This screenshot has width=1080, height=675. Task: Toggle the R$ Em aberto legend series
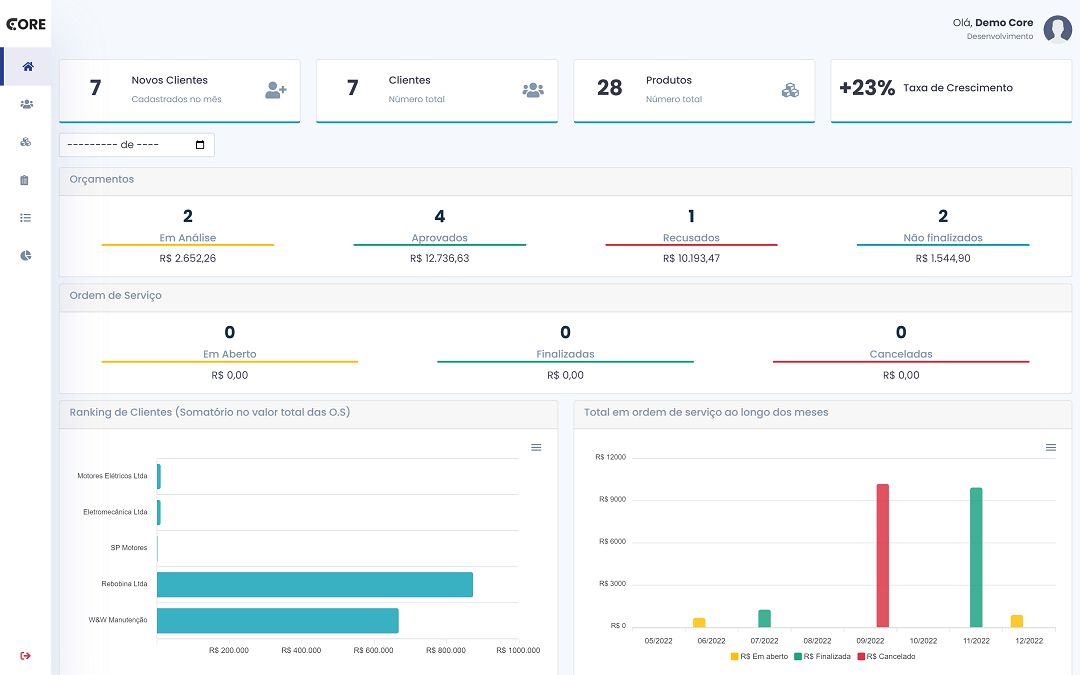click(760, 656)
